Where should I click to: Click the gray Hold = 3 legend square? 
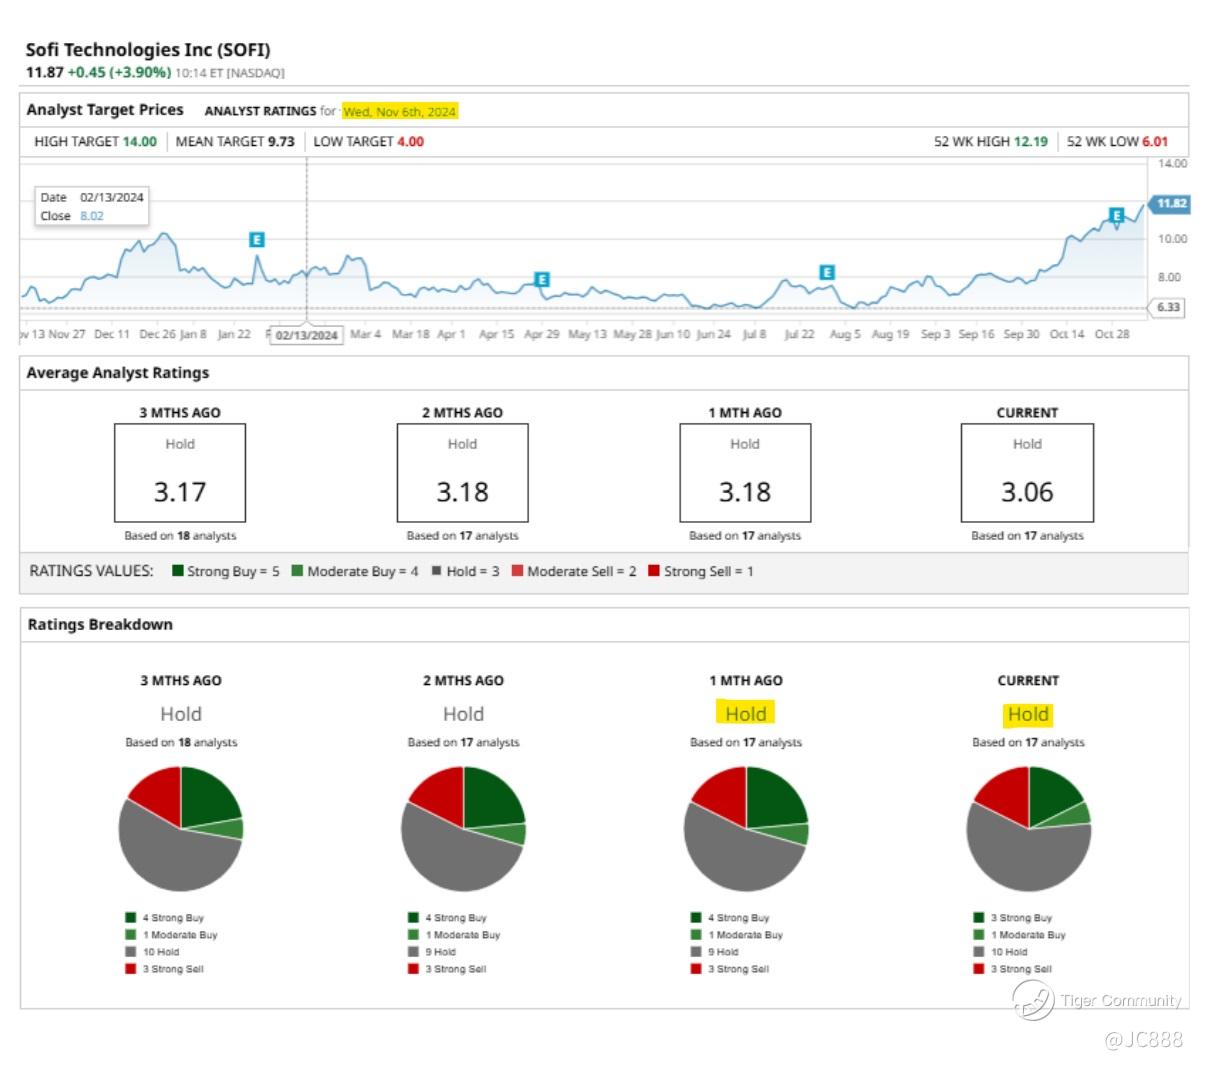[436, 571]
